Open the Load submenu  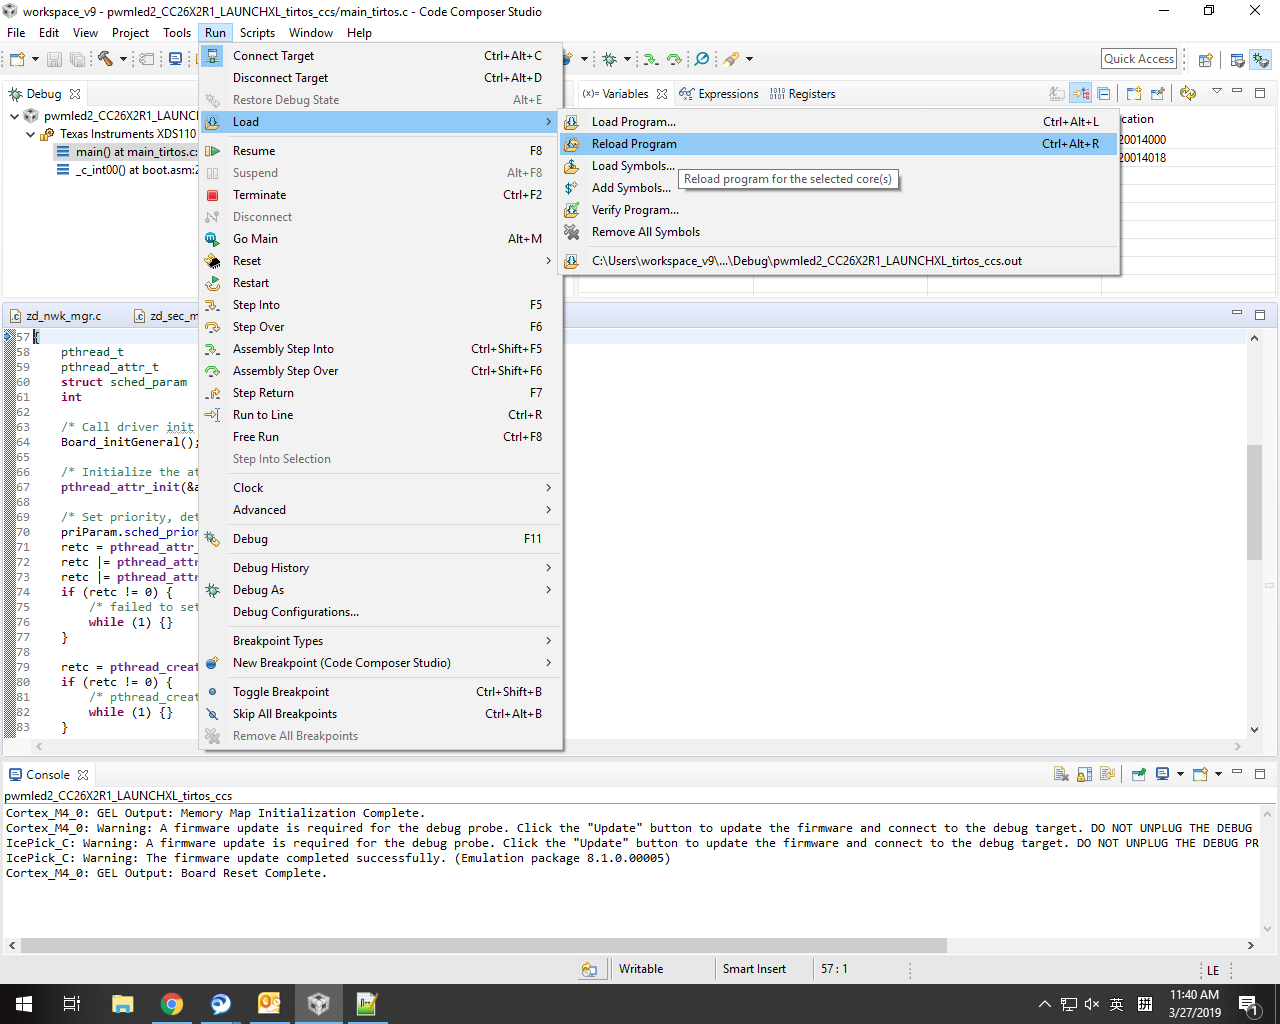381,122
